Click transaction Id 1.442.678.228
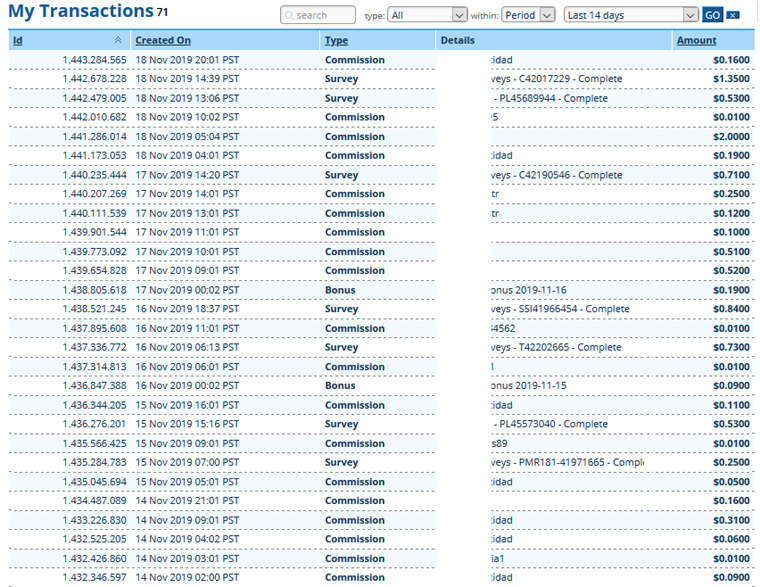 click(94, 79)
